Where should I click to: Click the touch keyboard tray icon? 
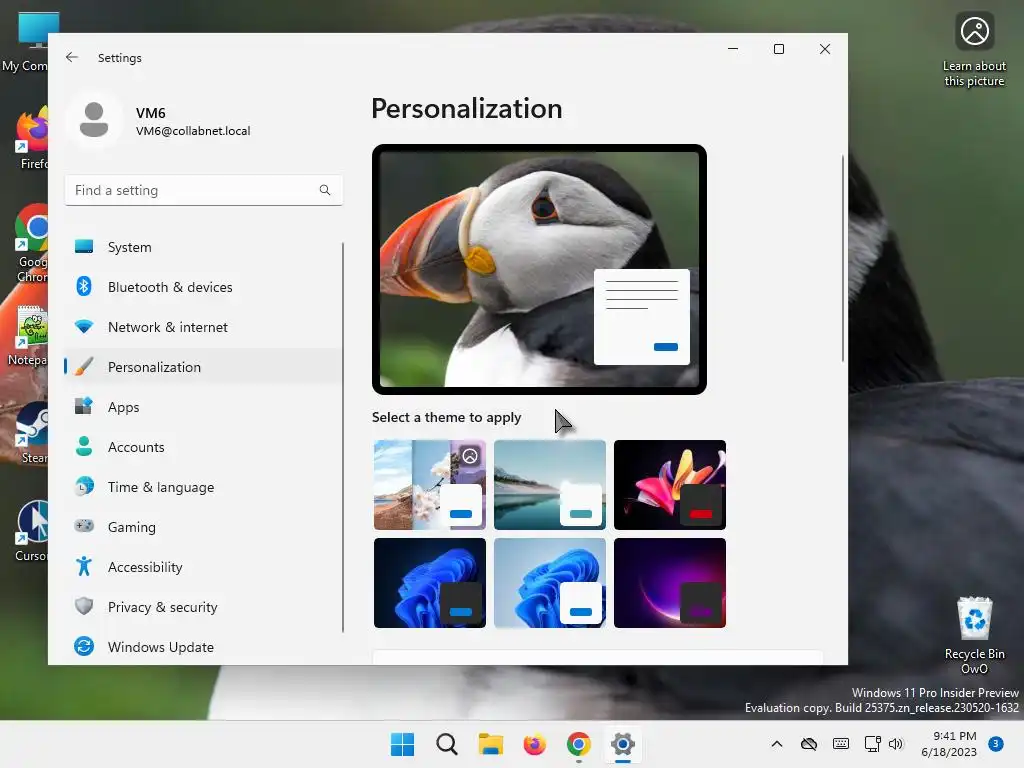click(x=841, y=744)
